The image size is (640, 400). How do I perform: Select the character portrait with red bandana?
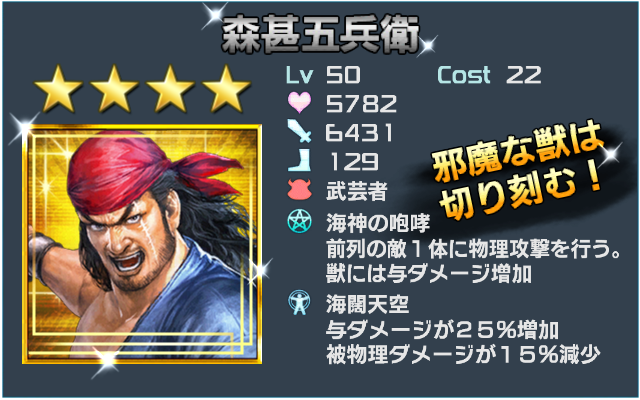click(x=142, y=244)
